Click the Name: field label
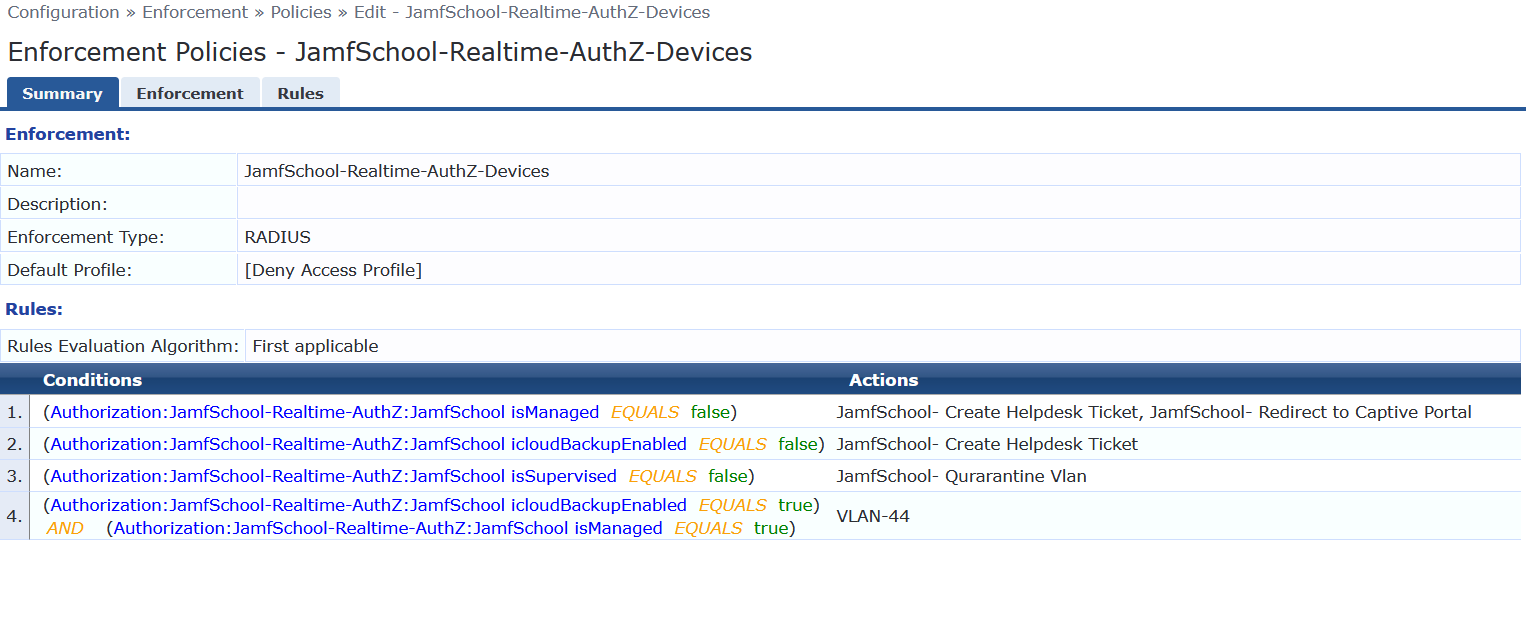The image size is (1526, 632). tap(35, 171)
